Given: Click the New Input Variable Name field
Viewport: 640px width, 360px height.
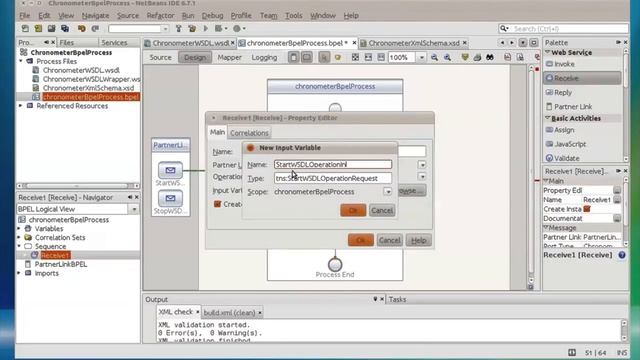Looking at the screenshot, I should 333,164.
